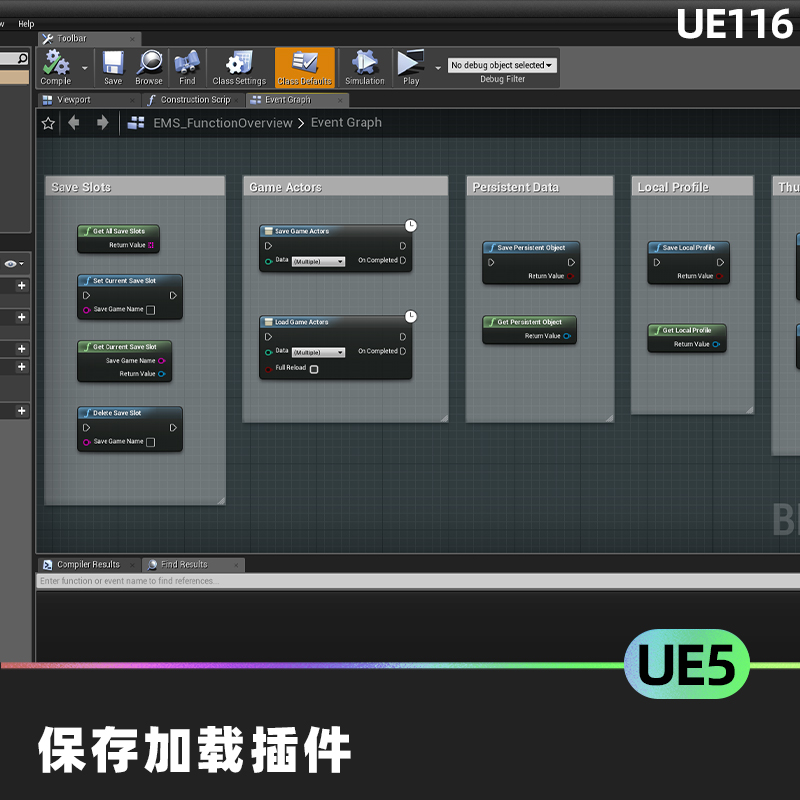The width and height of the screenshot is (800, 800).
Task: Open Class Settings
Action: click(x=239, y=67)
